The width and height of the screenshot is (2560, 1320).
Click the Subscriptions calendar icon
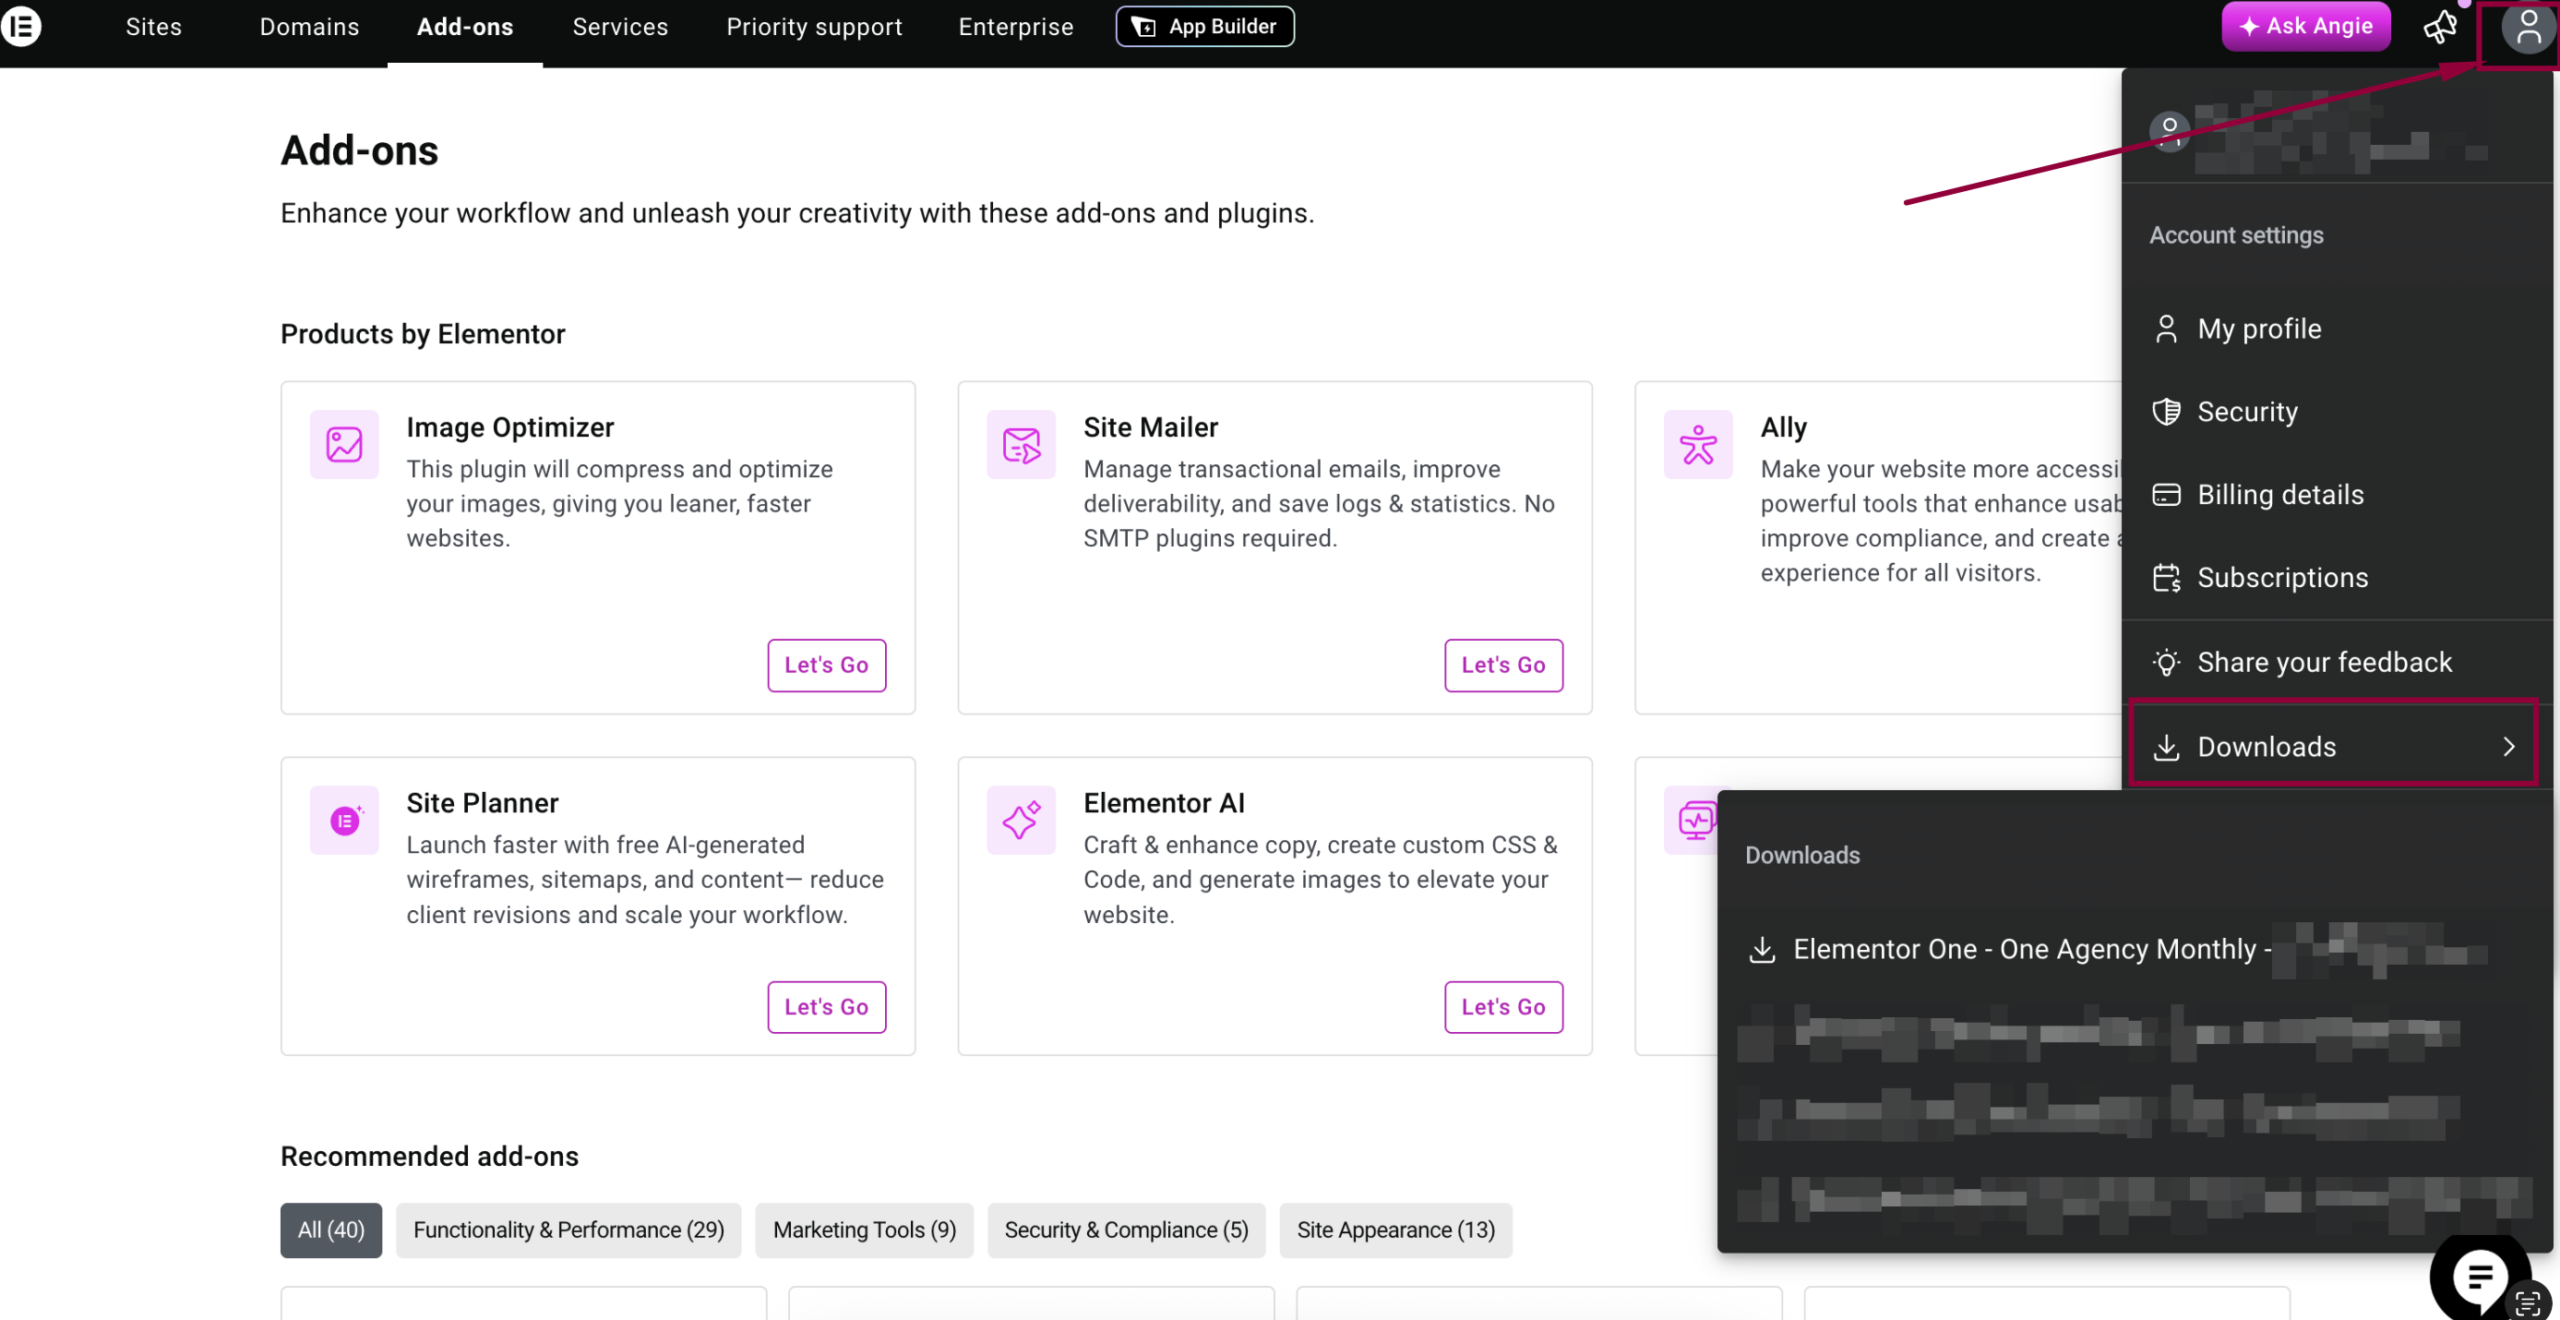(2166, 578)
